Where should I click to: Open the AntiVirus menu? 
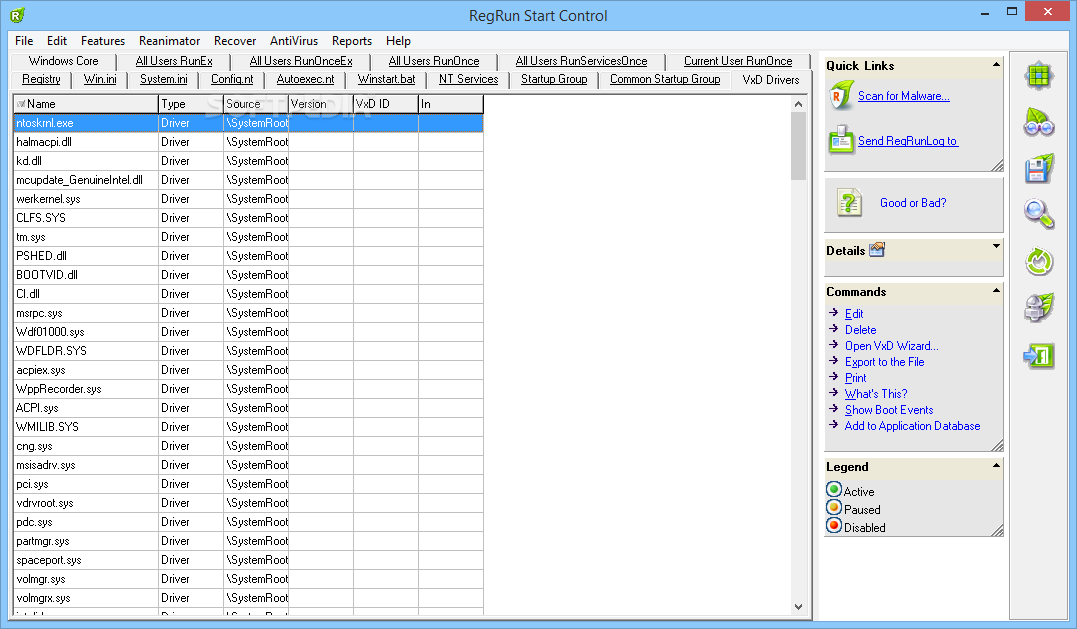pyautogui.click(x=294, y=41)
